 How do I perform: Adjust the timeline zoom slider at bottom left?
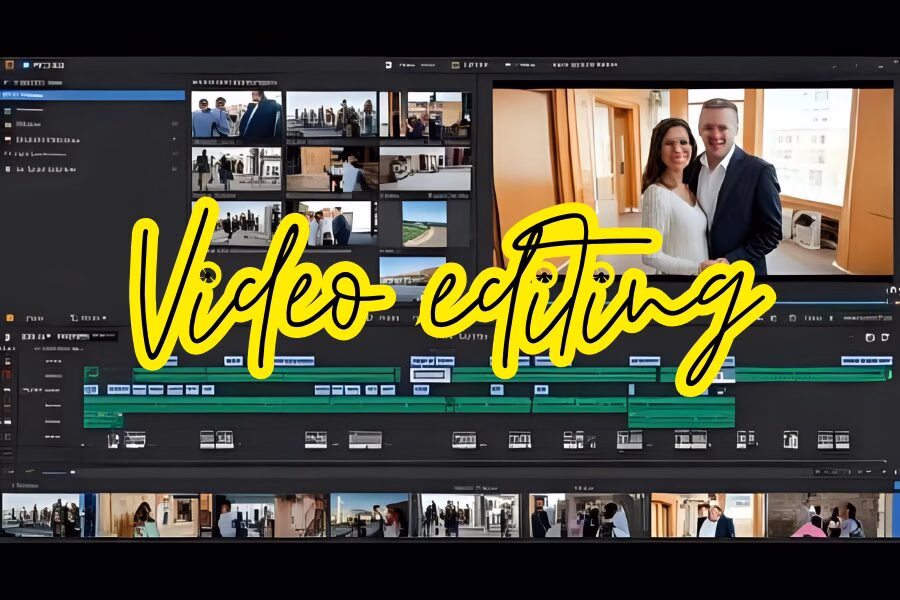(55, 472)
